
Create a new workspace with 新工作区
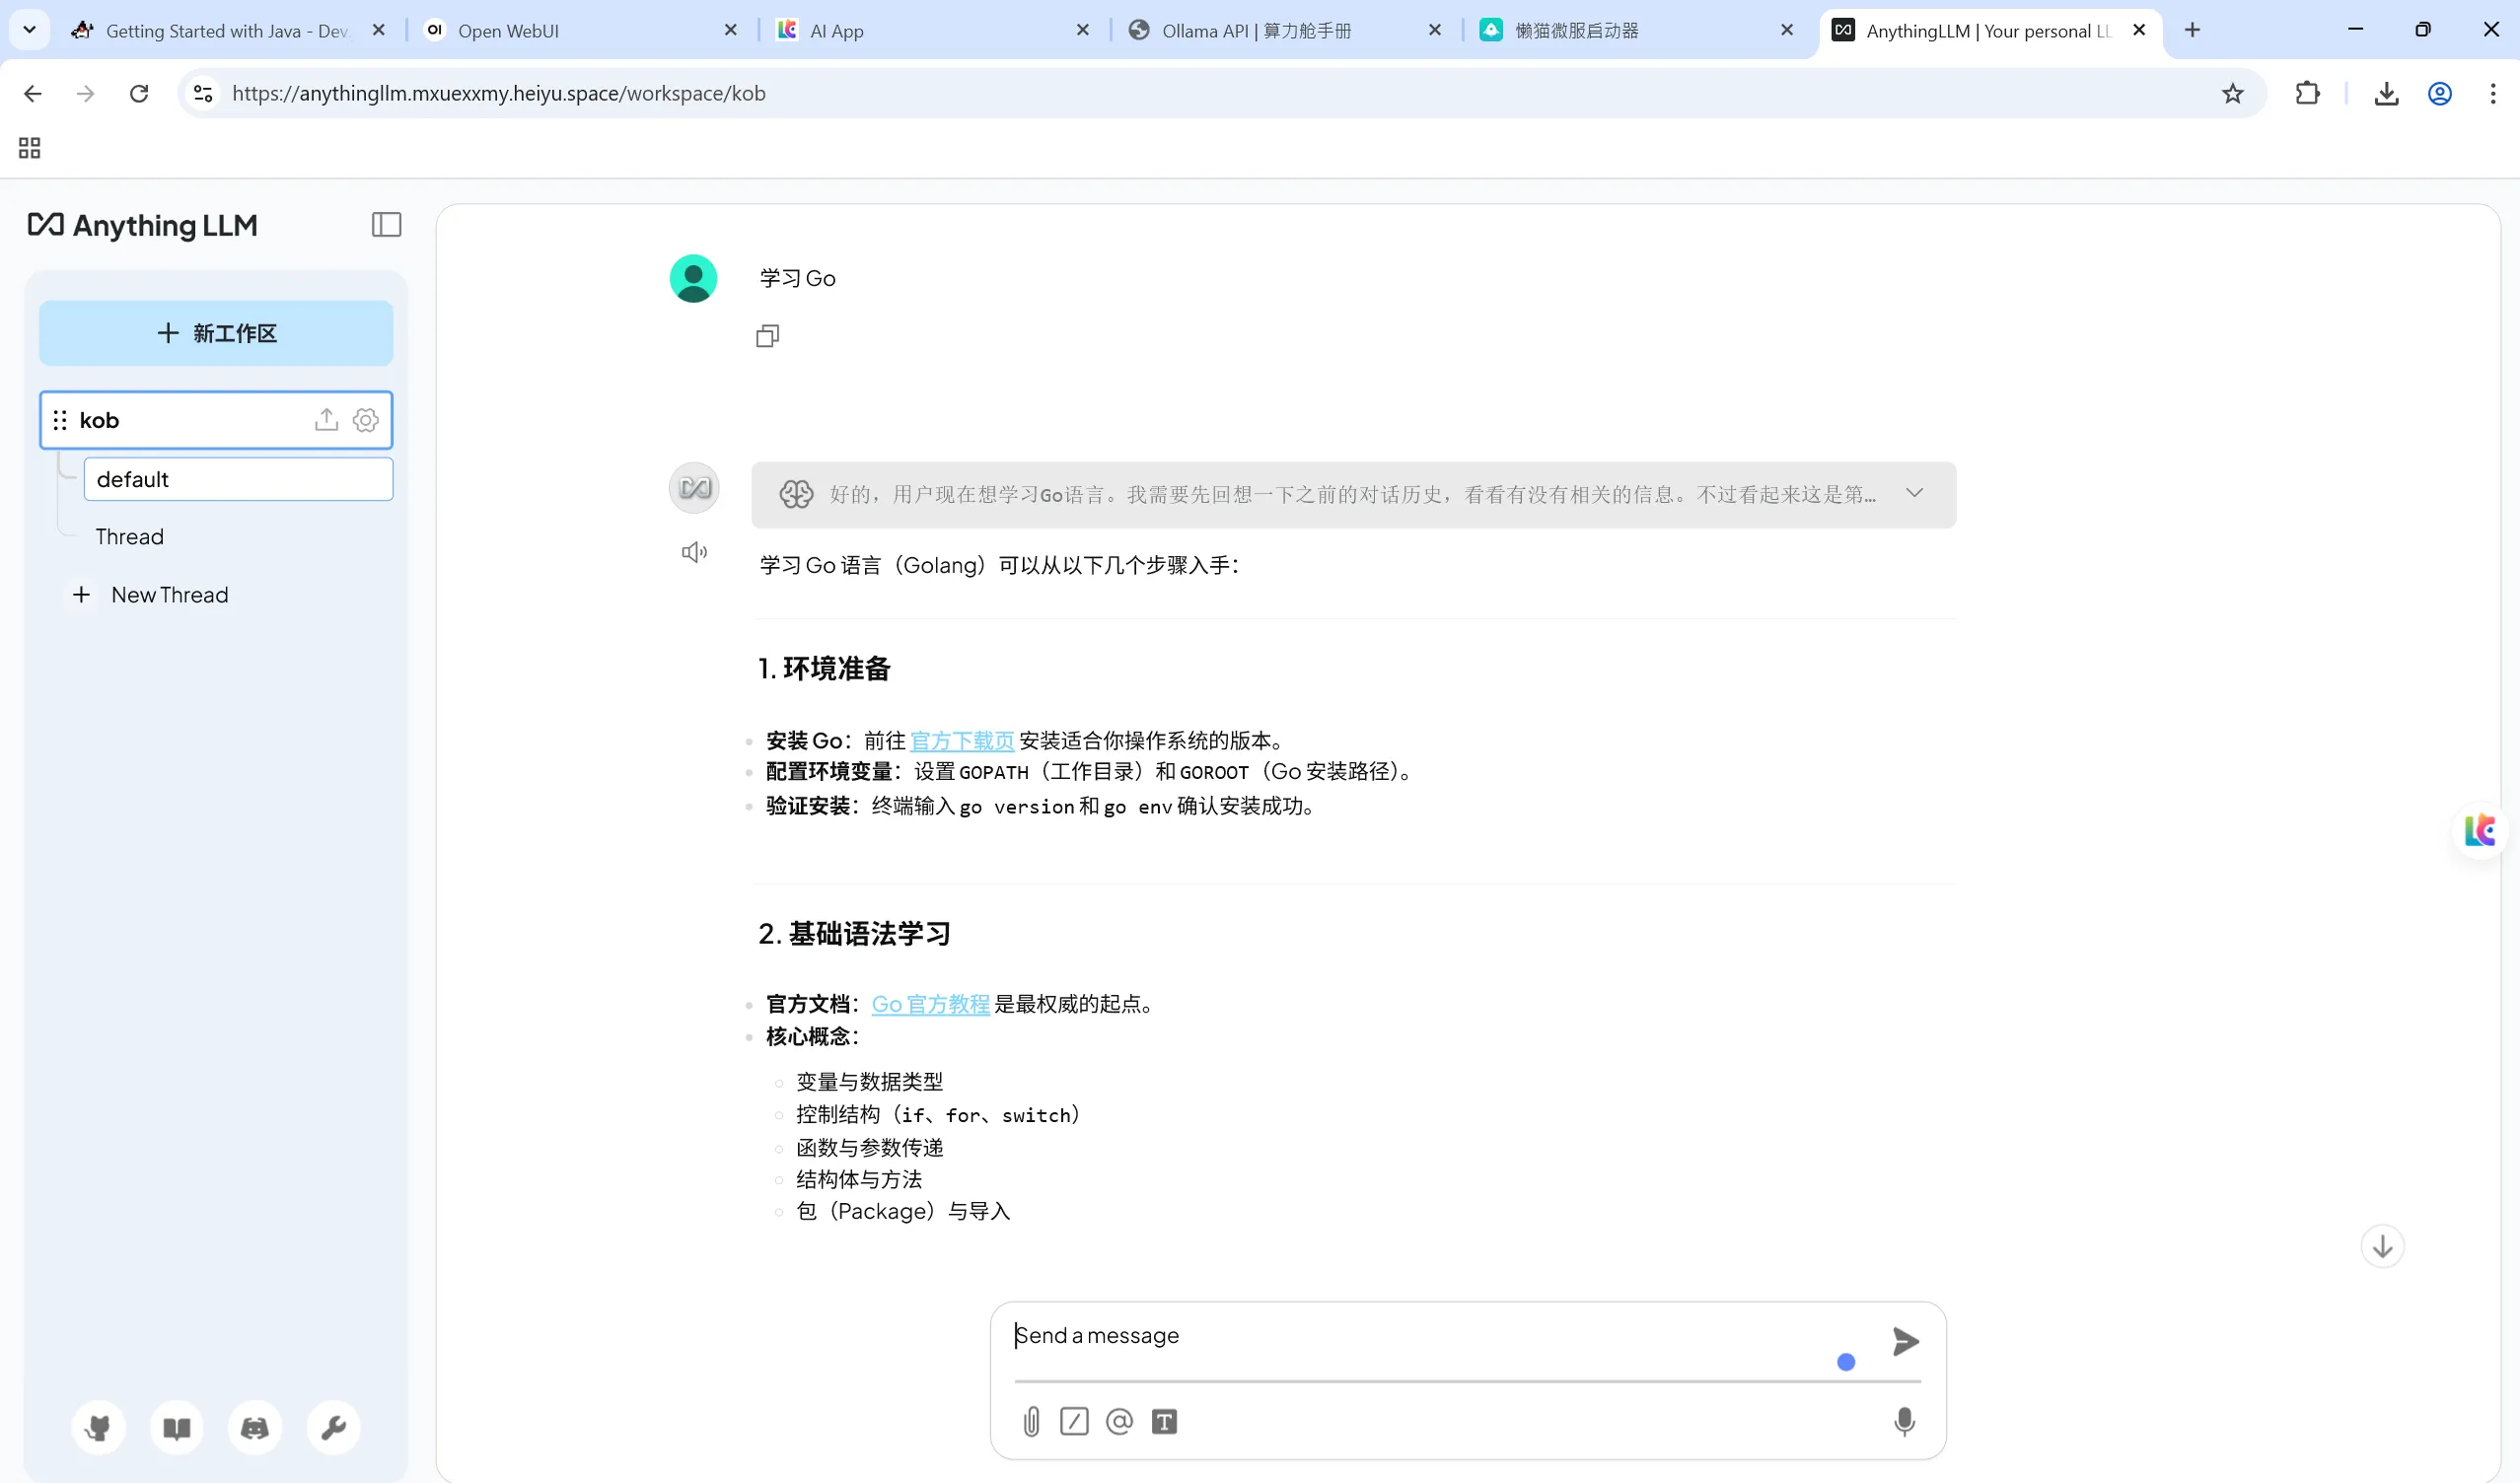coord(216,333)
